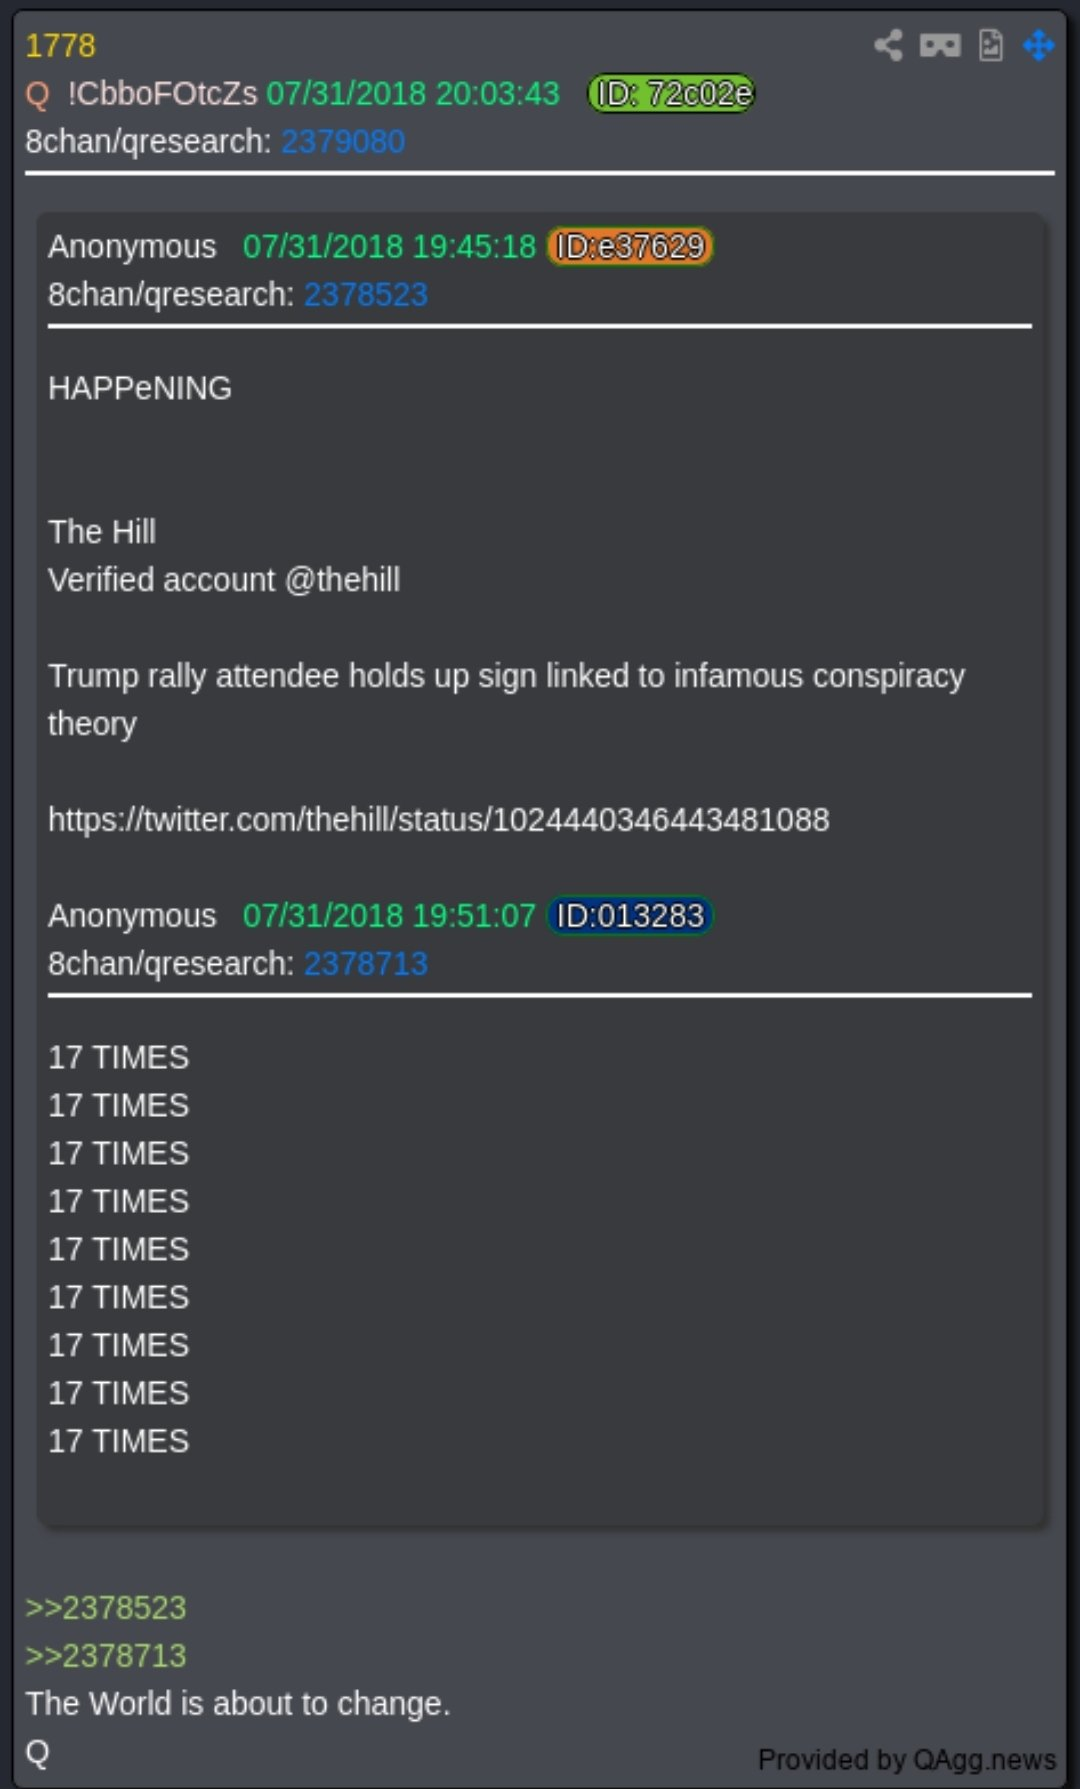
Task: Follow the >>2378713 reply reference
Action: click(x=106, y=1656)
